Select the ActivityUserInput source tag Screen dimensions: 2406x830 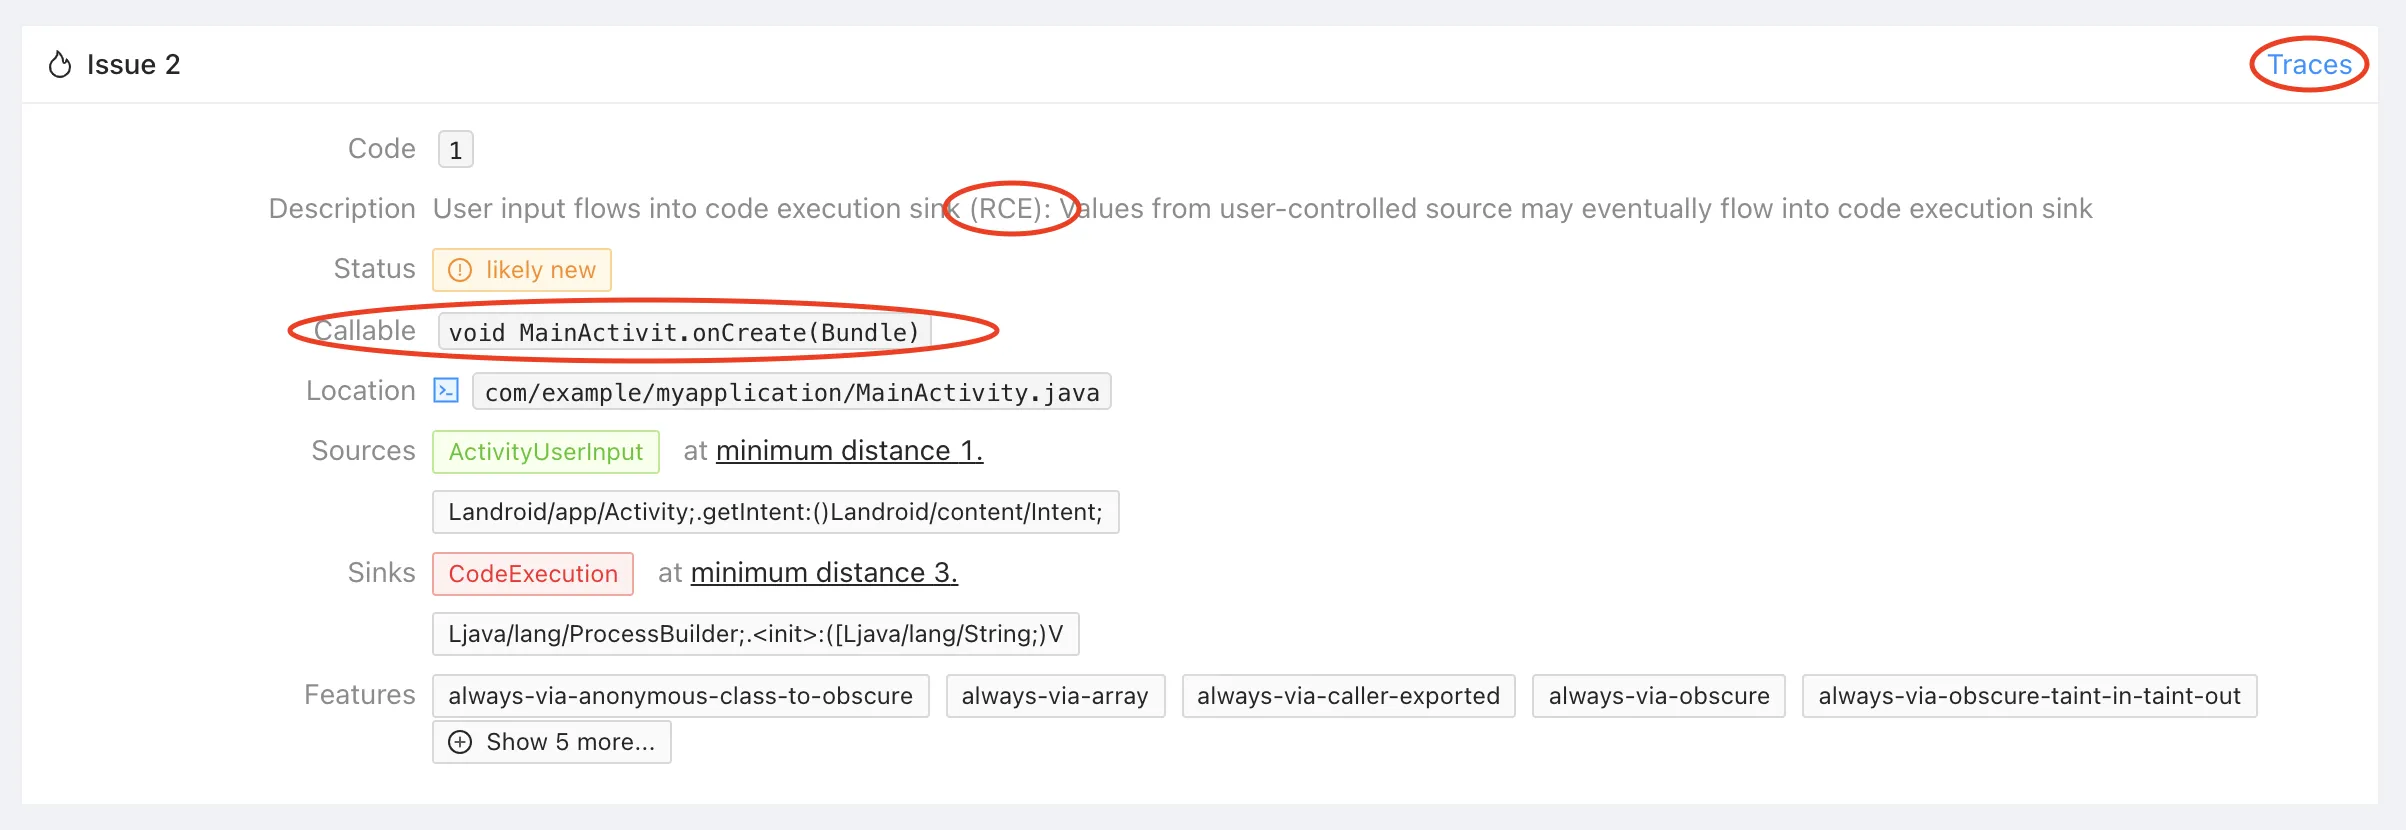point(545,452)
